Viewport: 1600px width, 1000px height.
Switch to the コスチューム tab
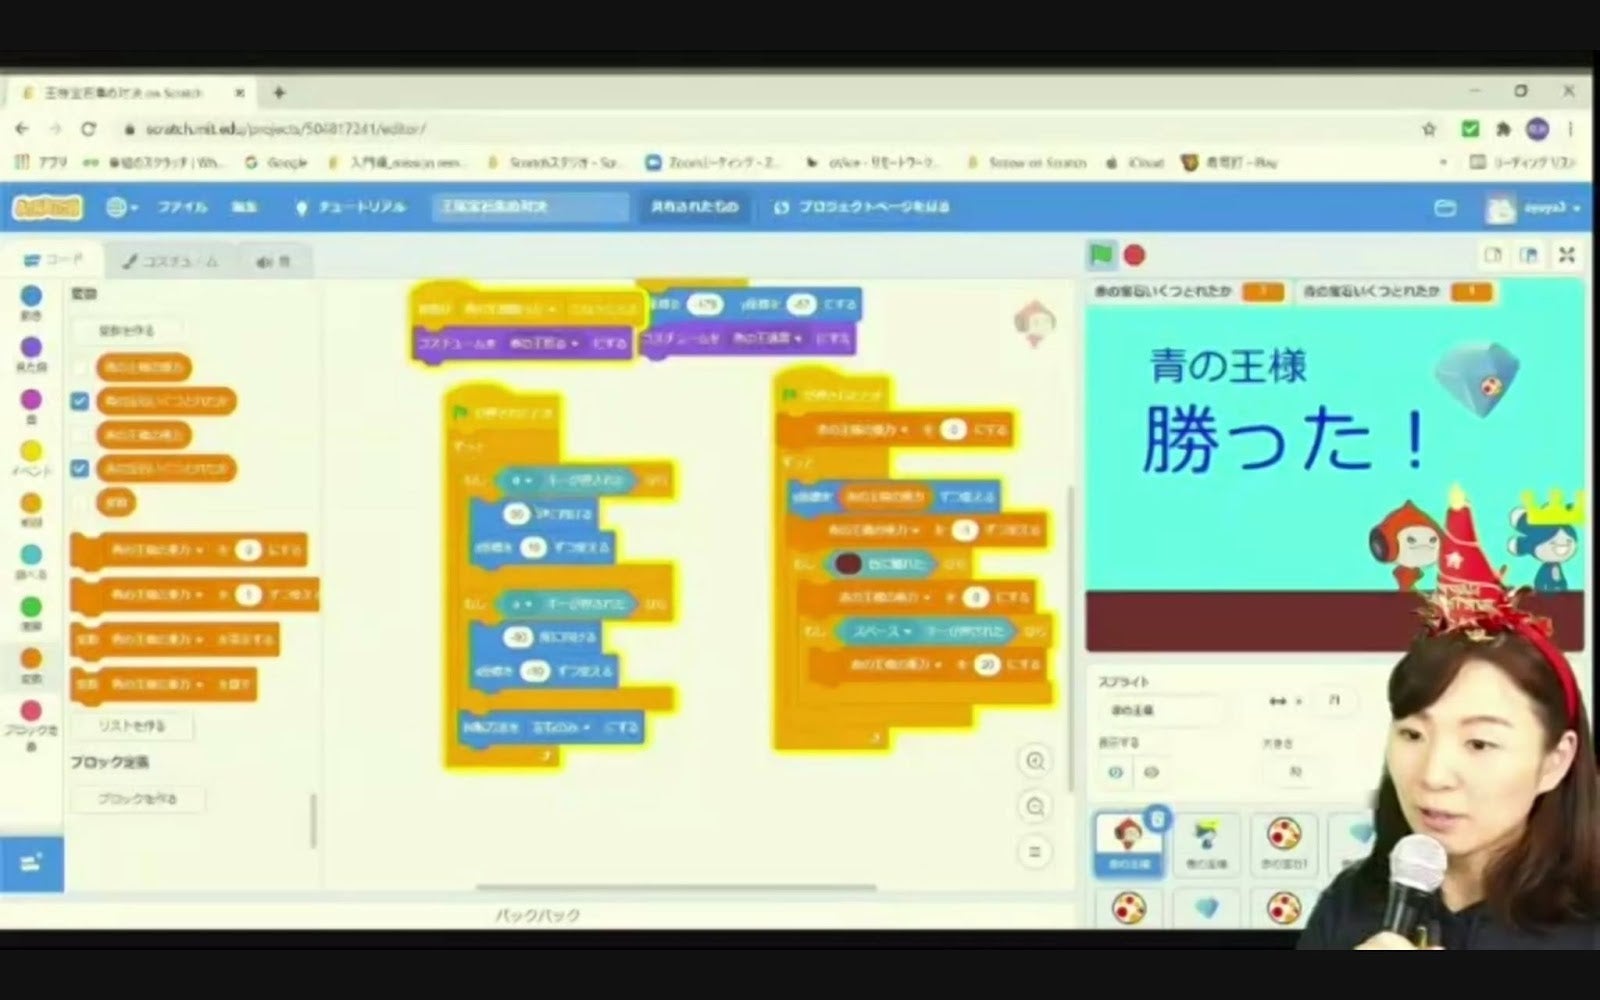[170, 261]
